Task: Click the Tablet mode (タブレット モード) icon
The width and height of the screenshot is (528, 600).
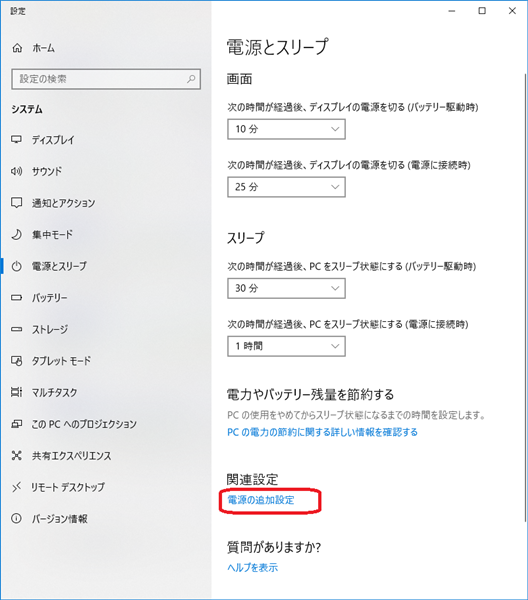Action: point(16,360)
